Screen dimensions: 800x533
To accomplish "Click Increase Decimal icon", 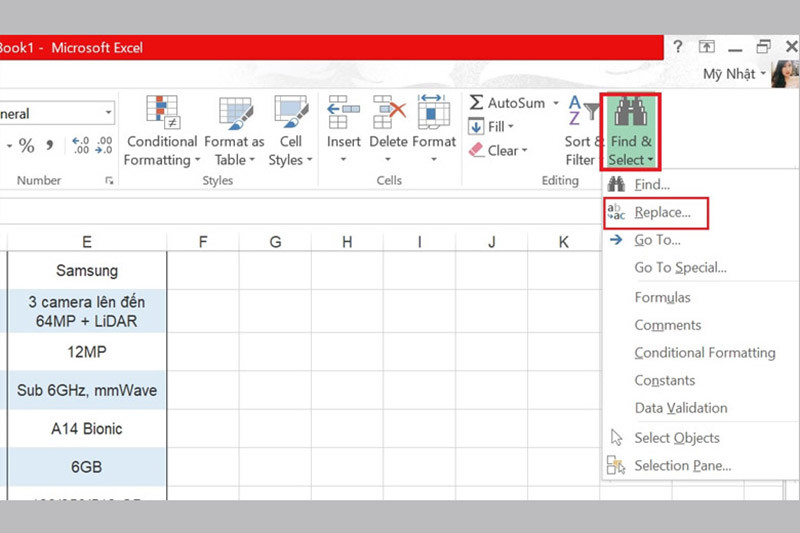I will [x=81, y=145].
